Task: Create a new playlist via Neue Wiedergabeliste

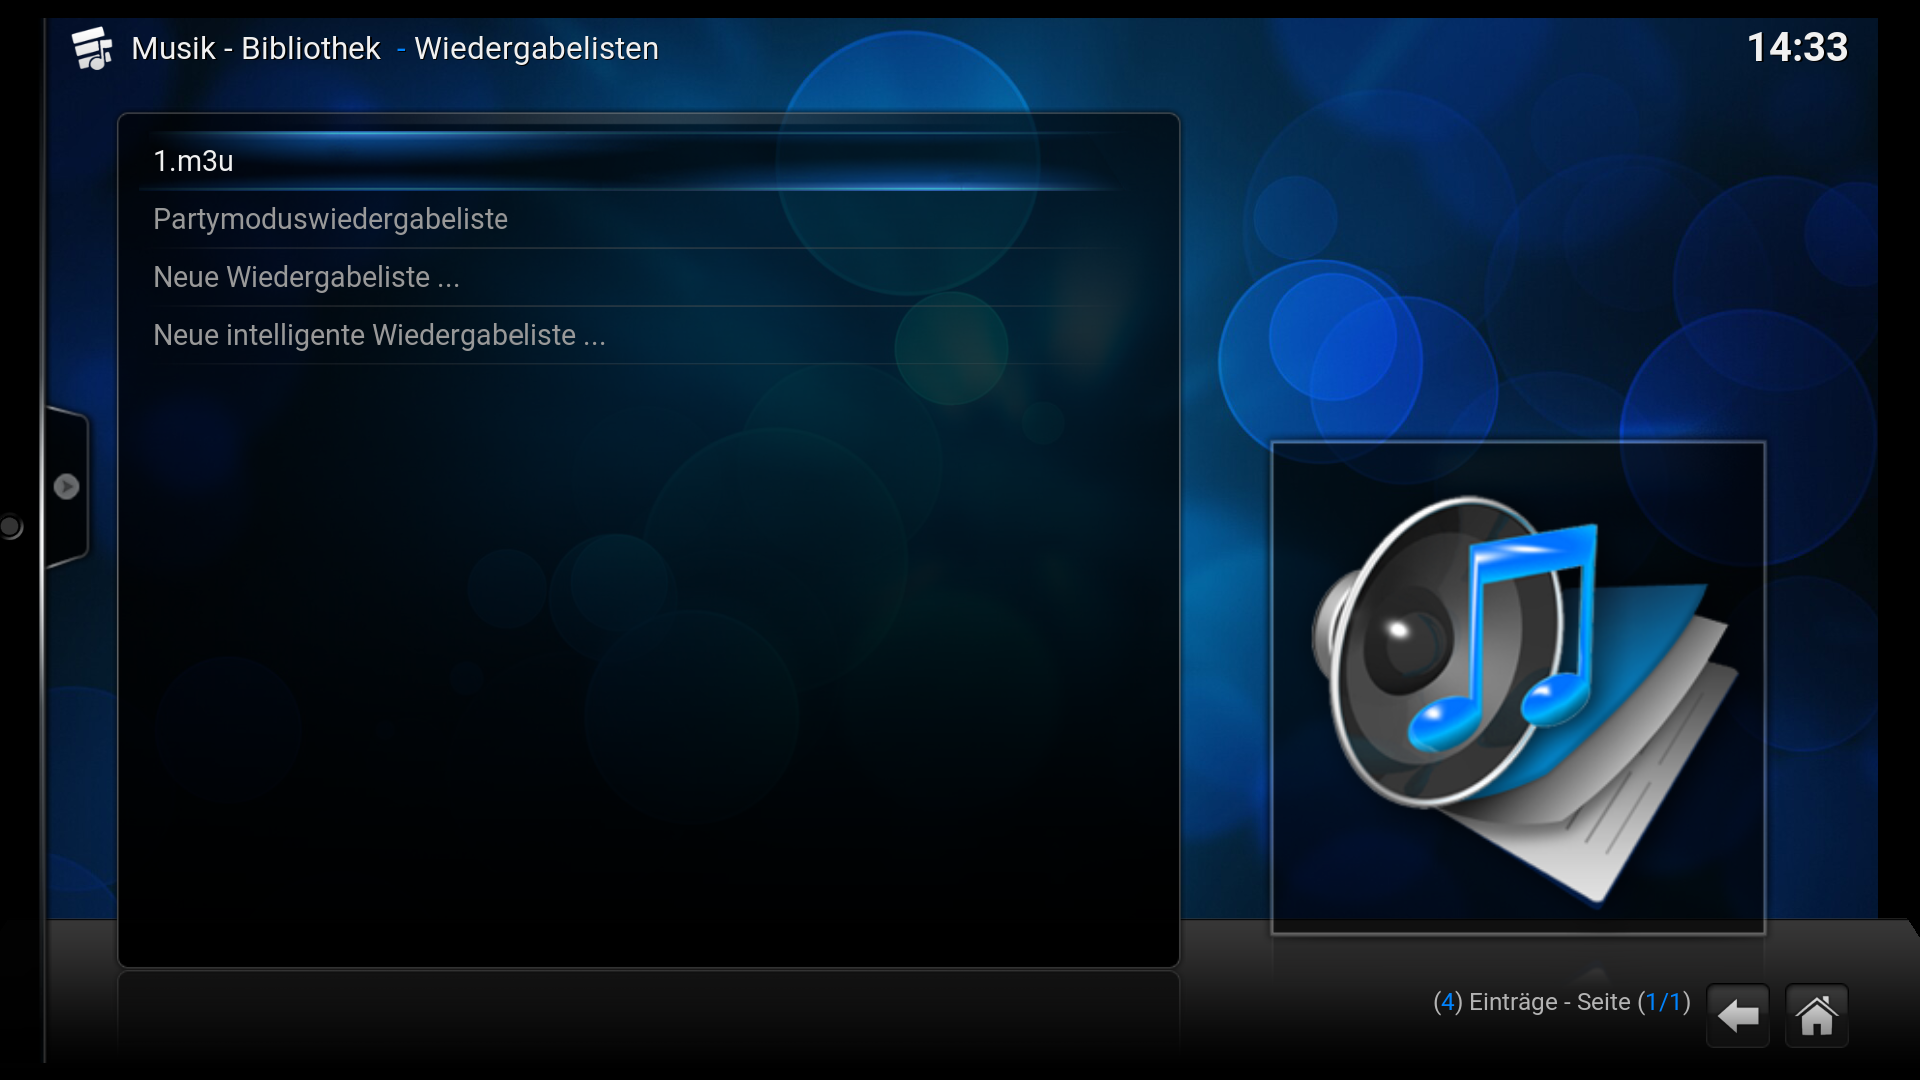Action: (x=648, y=277)
